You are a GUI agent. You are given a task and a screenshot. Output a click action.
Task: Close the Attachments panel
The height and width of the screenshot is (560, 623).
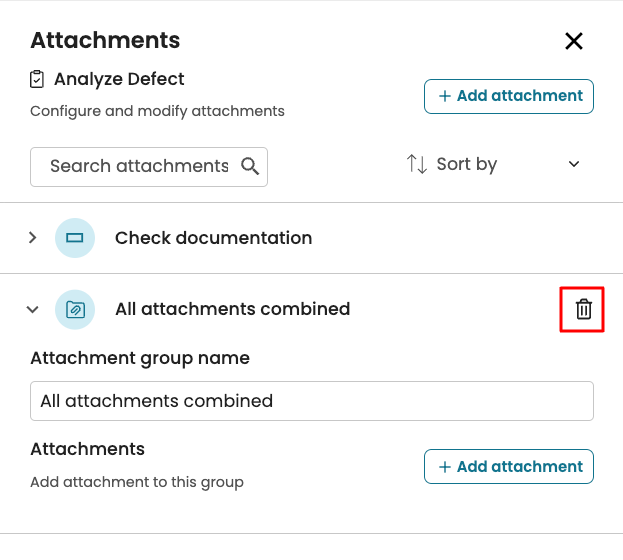pyautogui.click(x=574, y=41)
